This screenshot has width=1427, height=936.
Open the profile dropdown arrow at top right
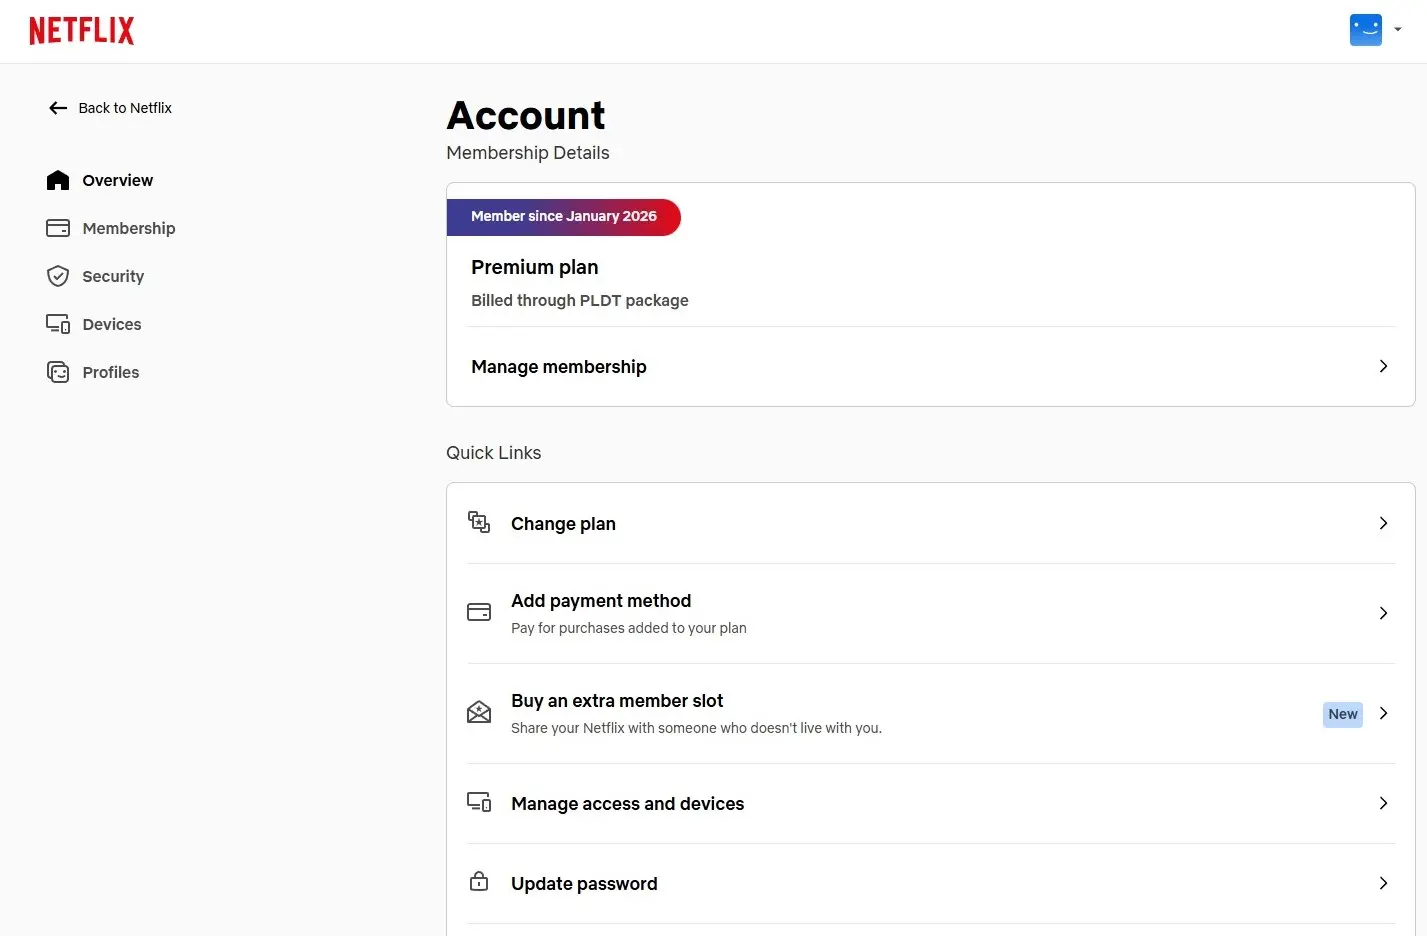point(1398,30)
